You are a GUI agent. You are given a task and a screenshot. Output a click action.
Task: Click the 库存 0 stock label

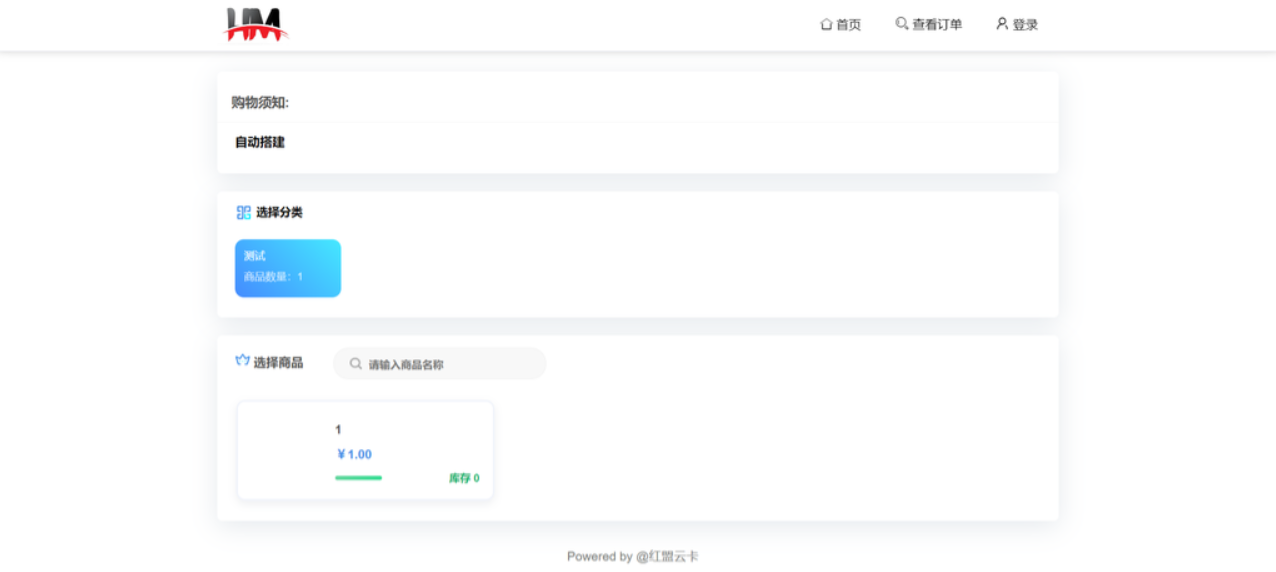[x=464, y=478]
